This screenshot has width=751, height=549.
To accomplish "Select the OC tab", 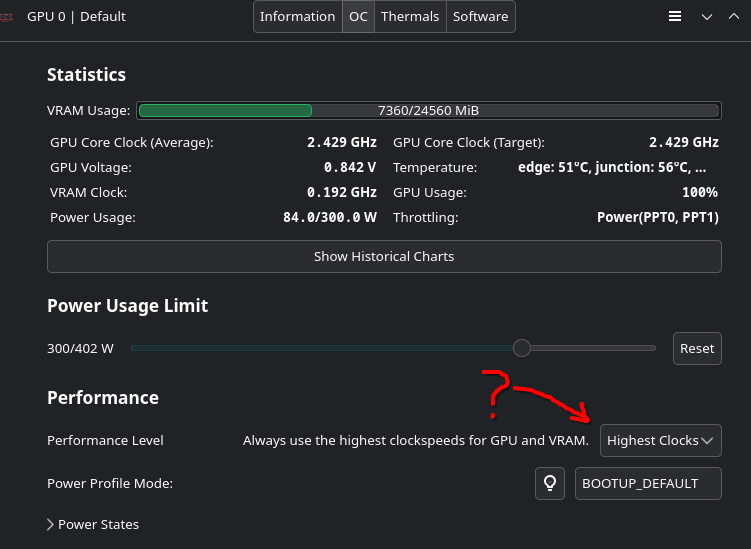I will pos(358,17).
